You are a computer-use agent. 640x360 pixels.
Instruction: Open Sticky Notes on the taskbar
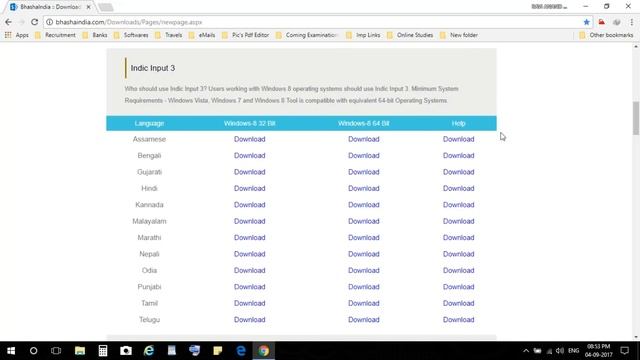click(x=218, y=351)
